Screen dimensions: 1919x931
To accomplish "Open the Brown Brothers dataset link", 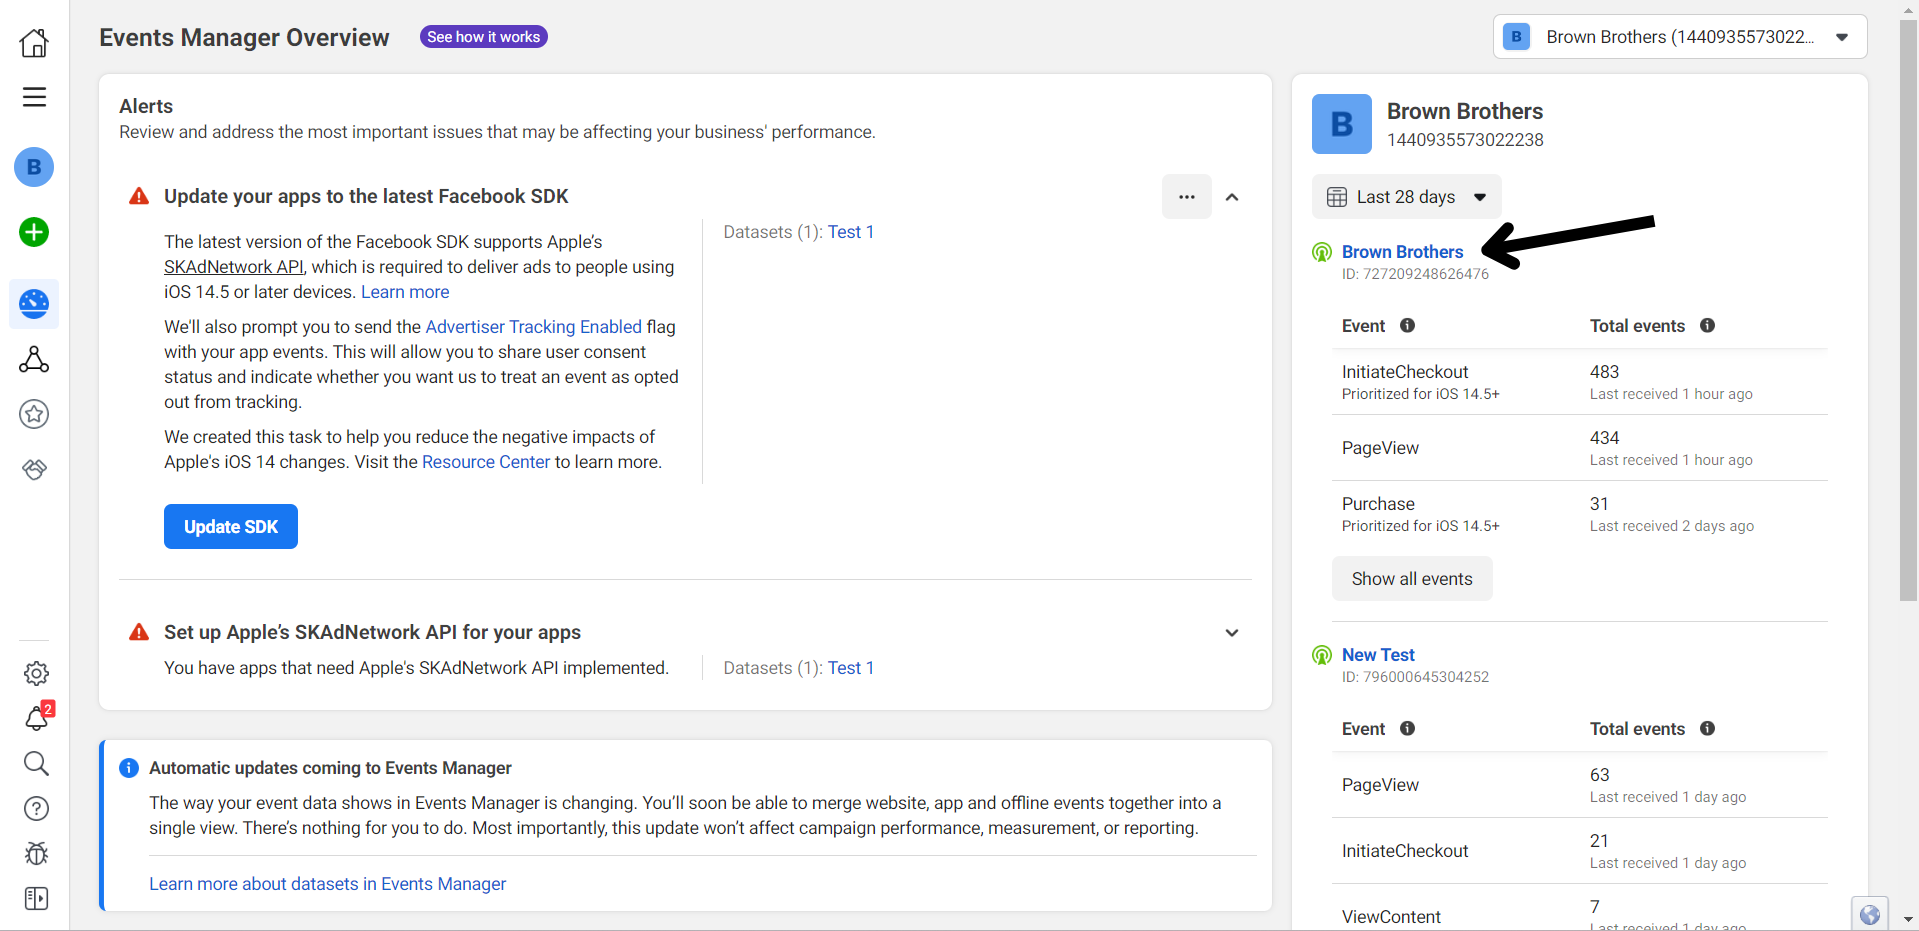I will click(x=1402, y=252).
